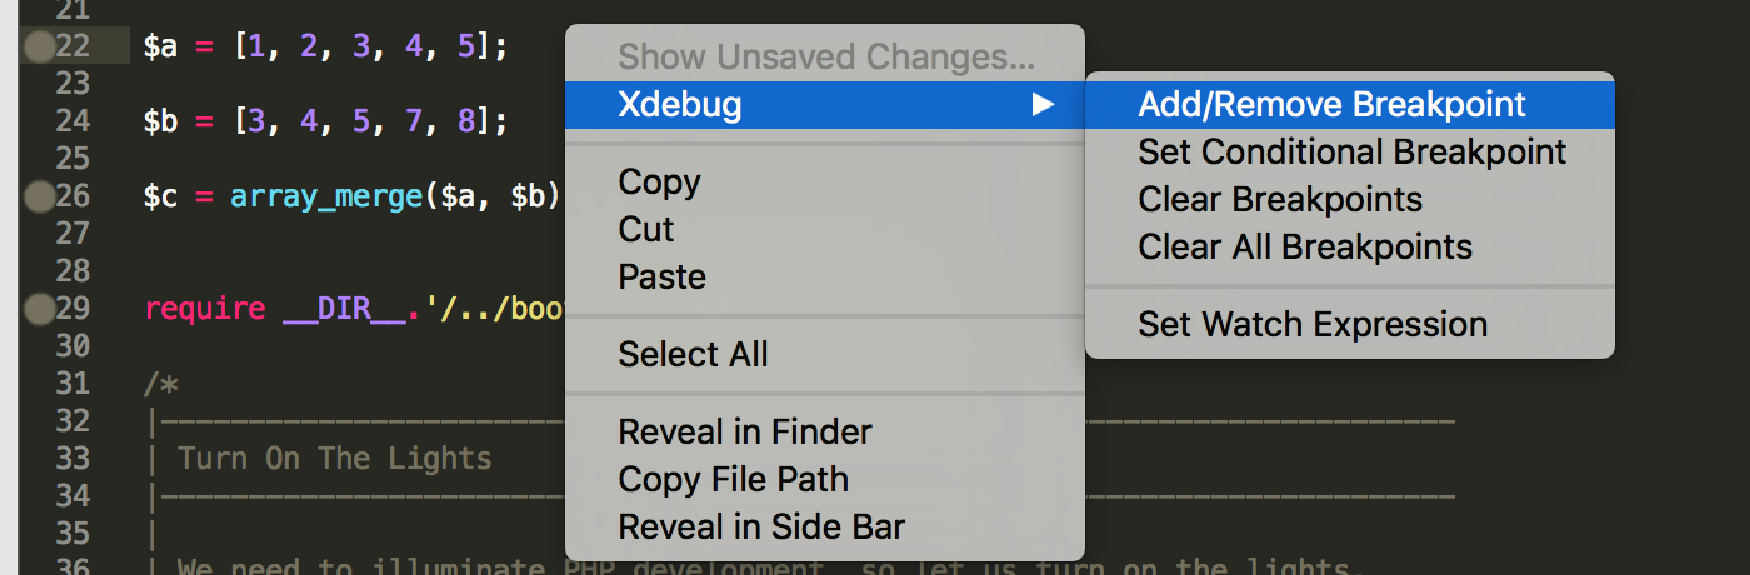Click the array_merge function call
This screenshot has height=575, width=1750.
[326, 196]
